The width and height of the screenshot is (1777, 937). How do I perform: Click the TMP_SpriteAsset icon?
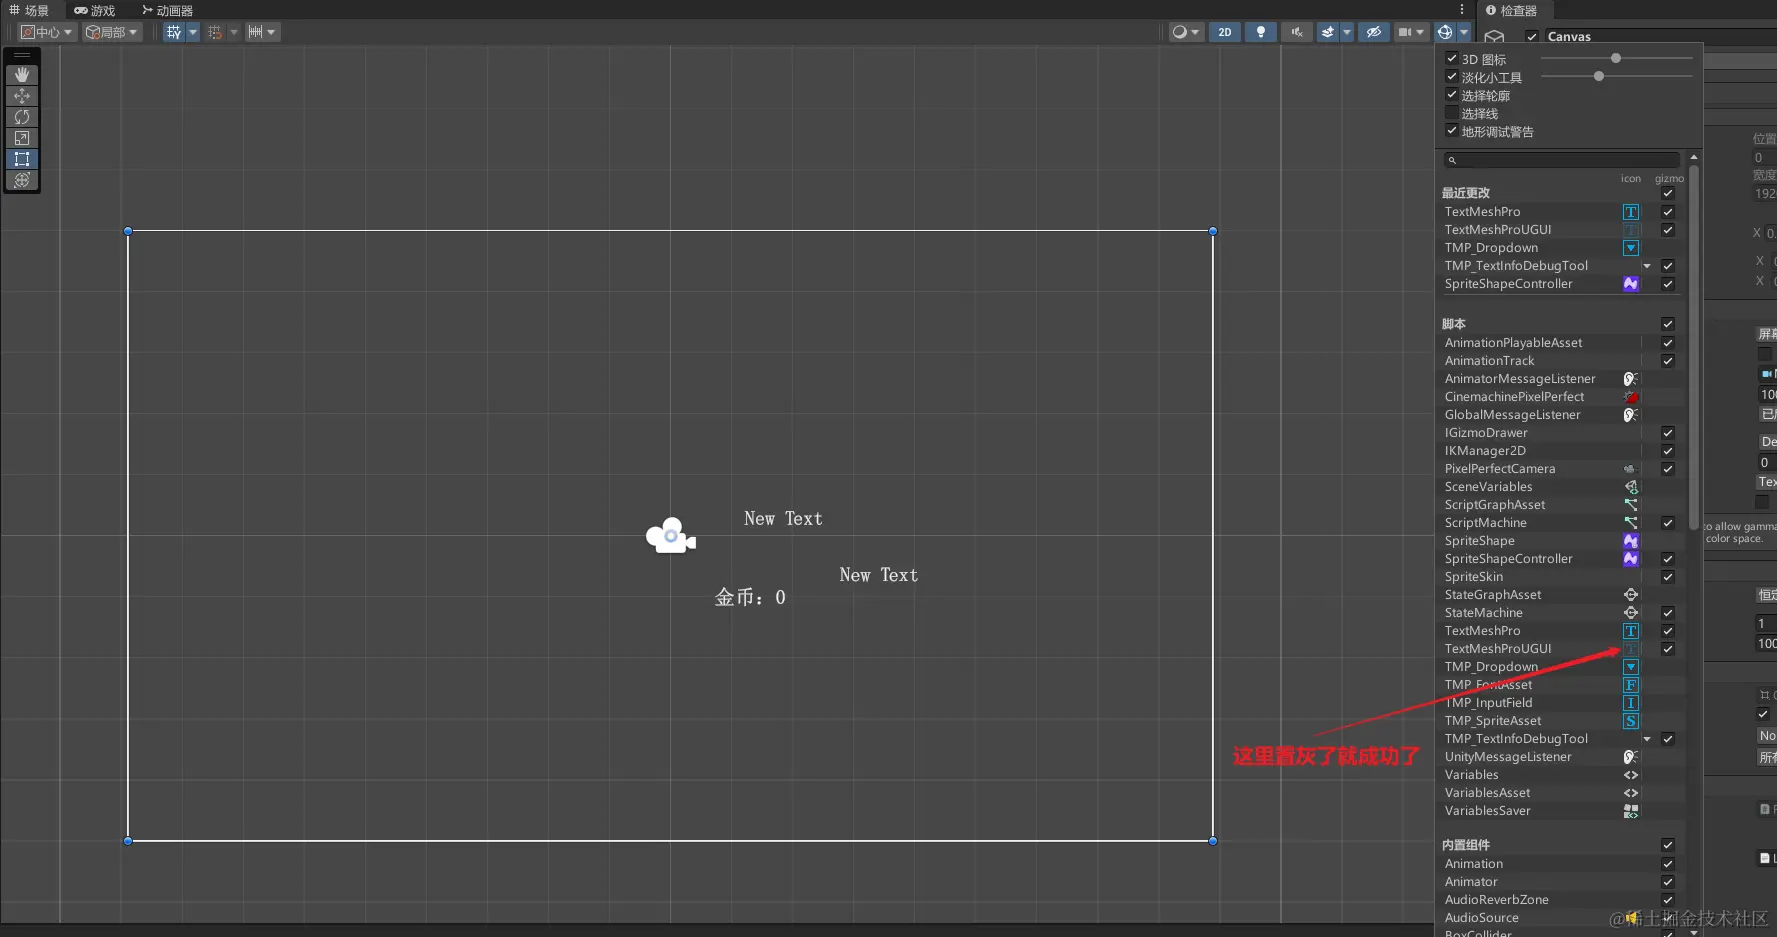tap(1631, 721)
